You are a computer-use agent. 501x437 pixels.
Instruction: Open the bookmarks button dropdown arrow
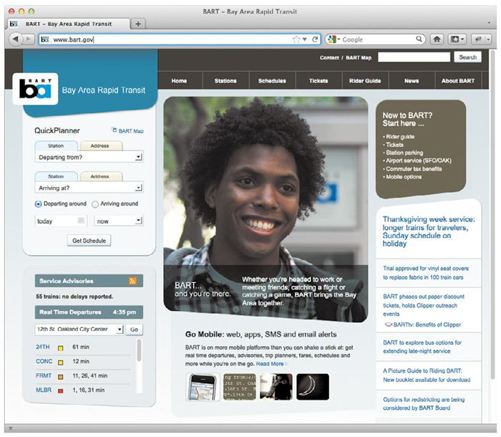[462, 39]
